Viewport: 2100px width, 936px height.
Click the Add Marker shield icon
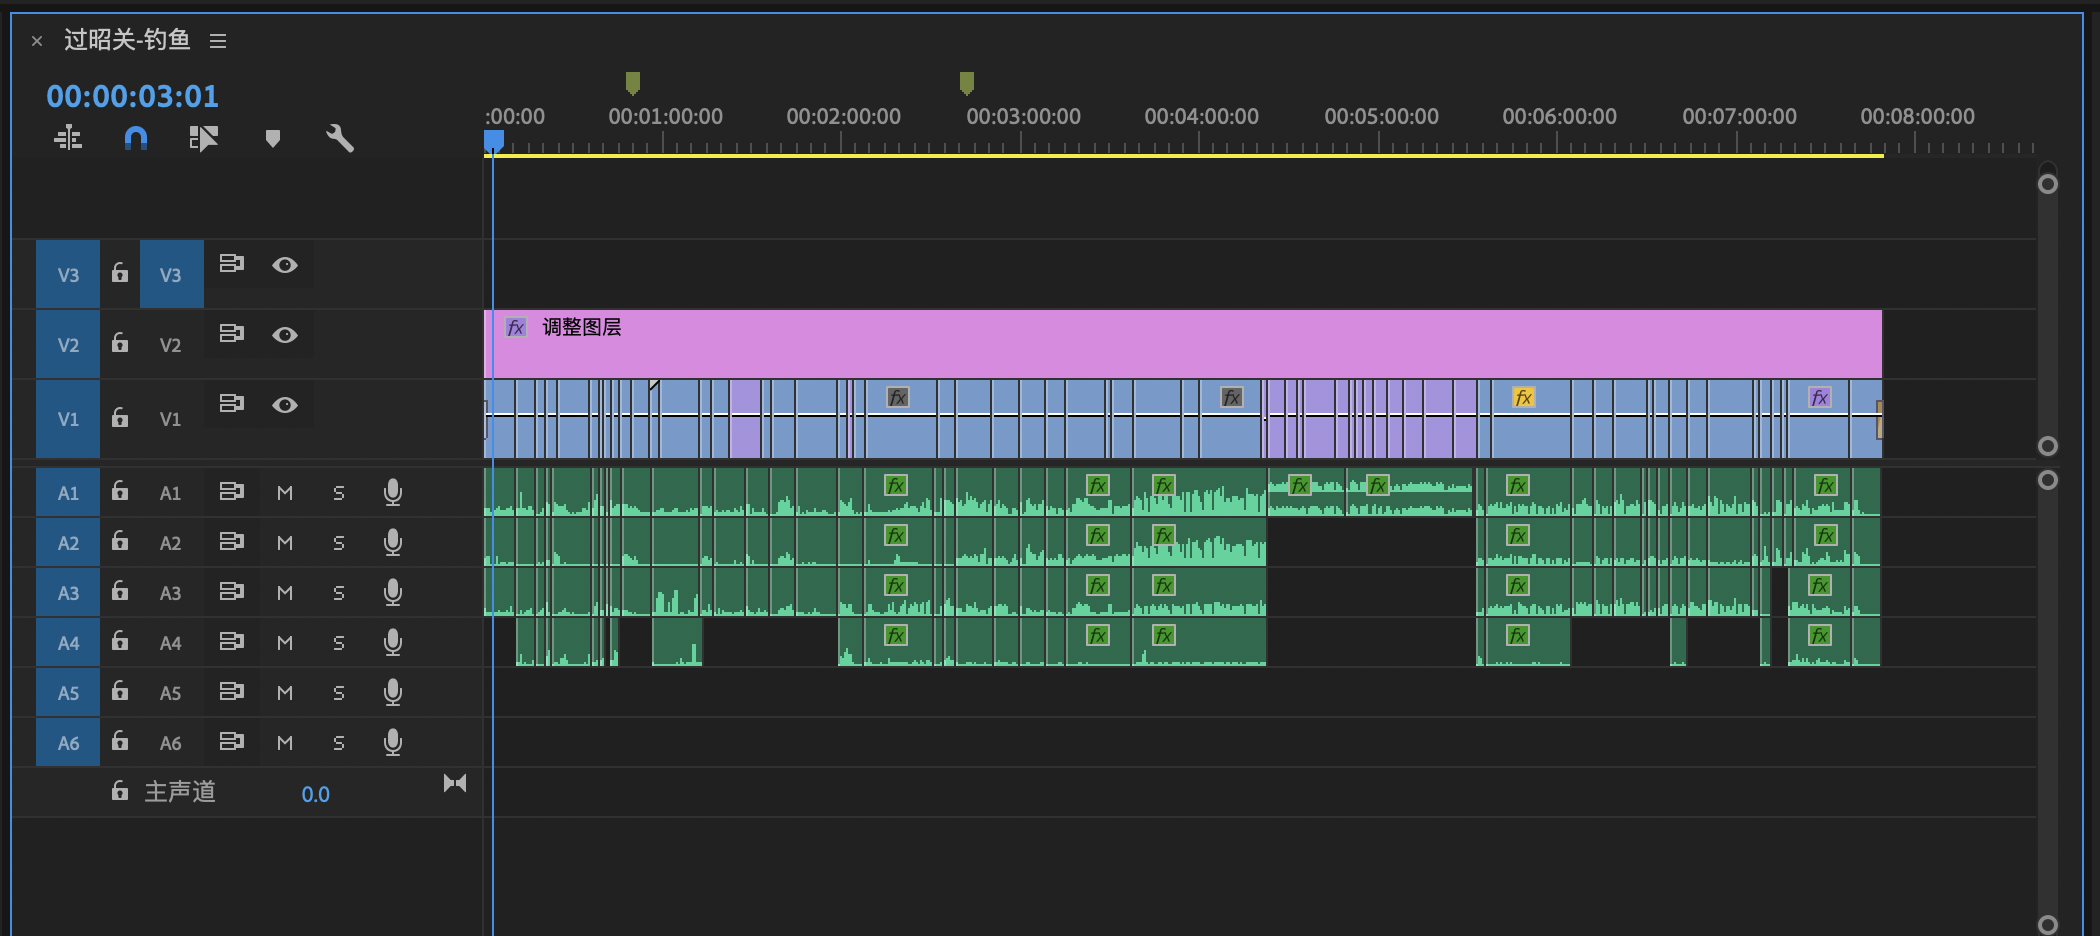272,138
